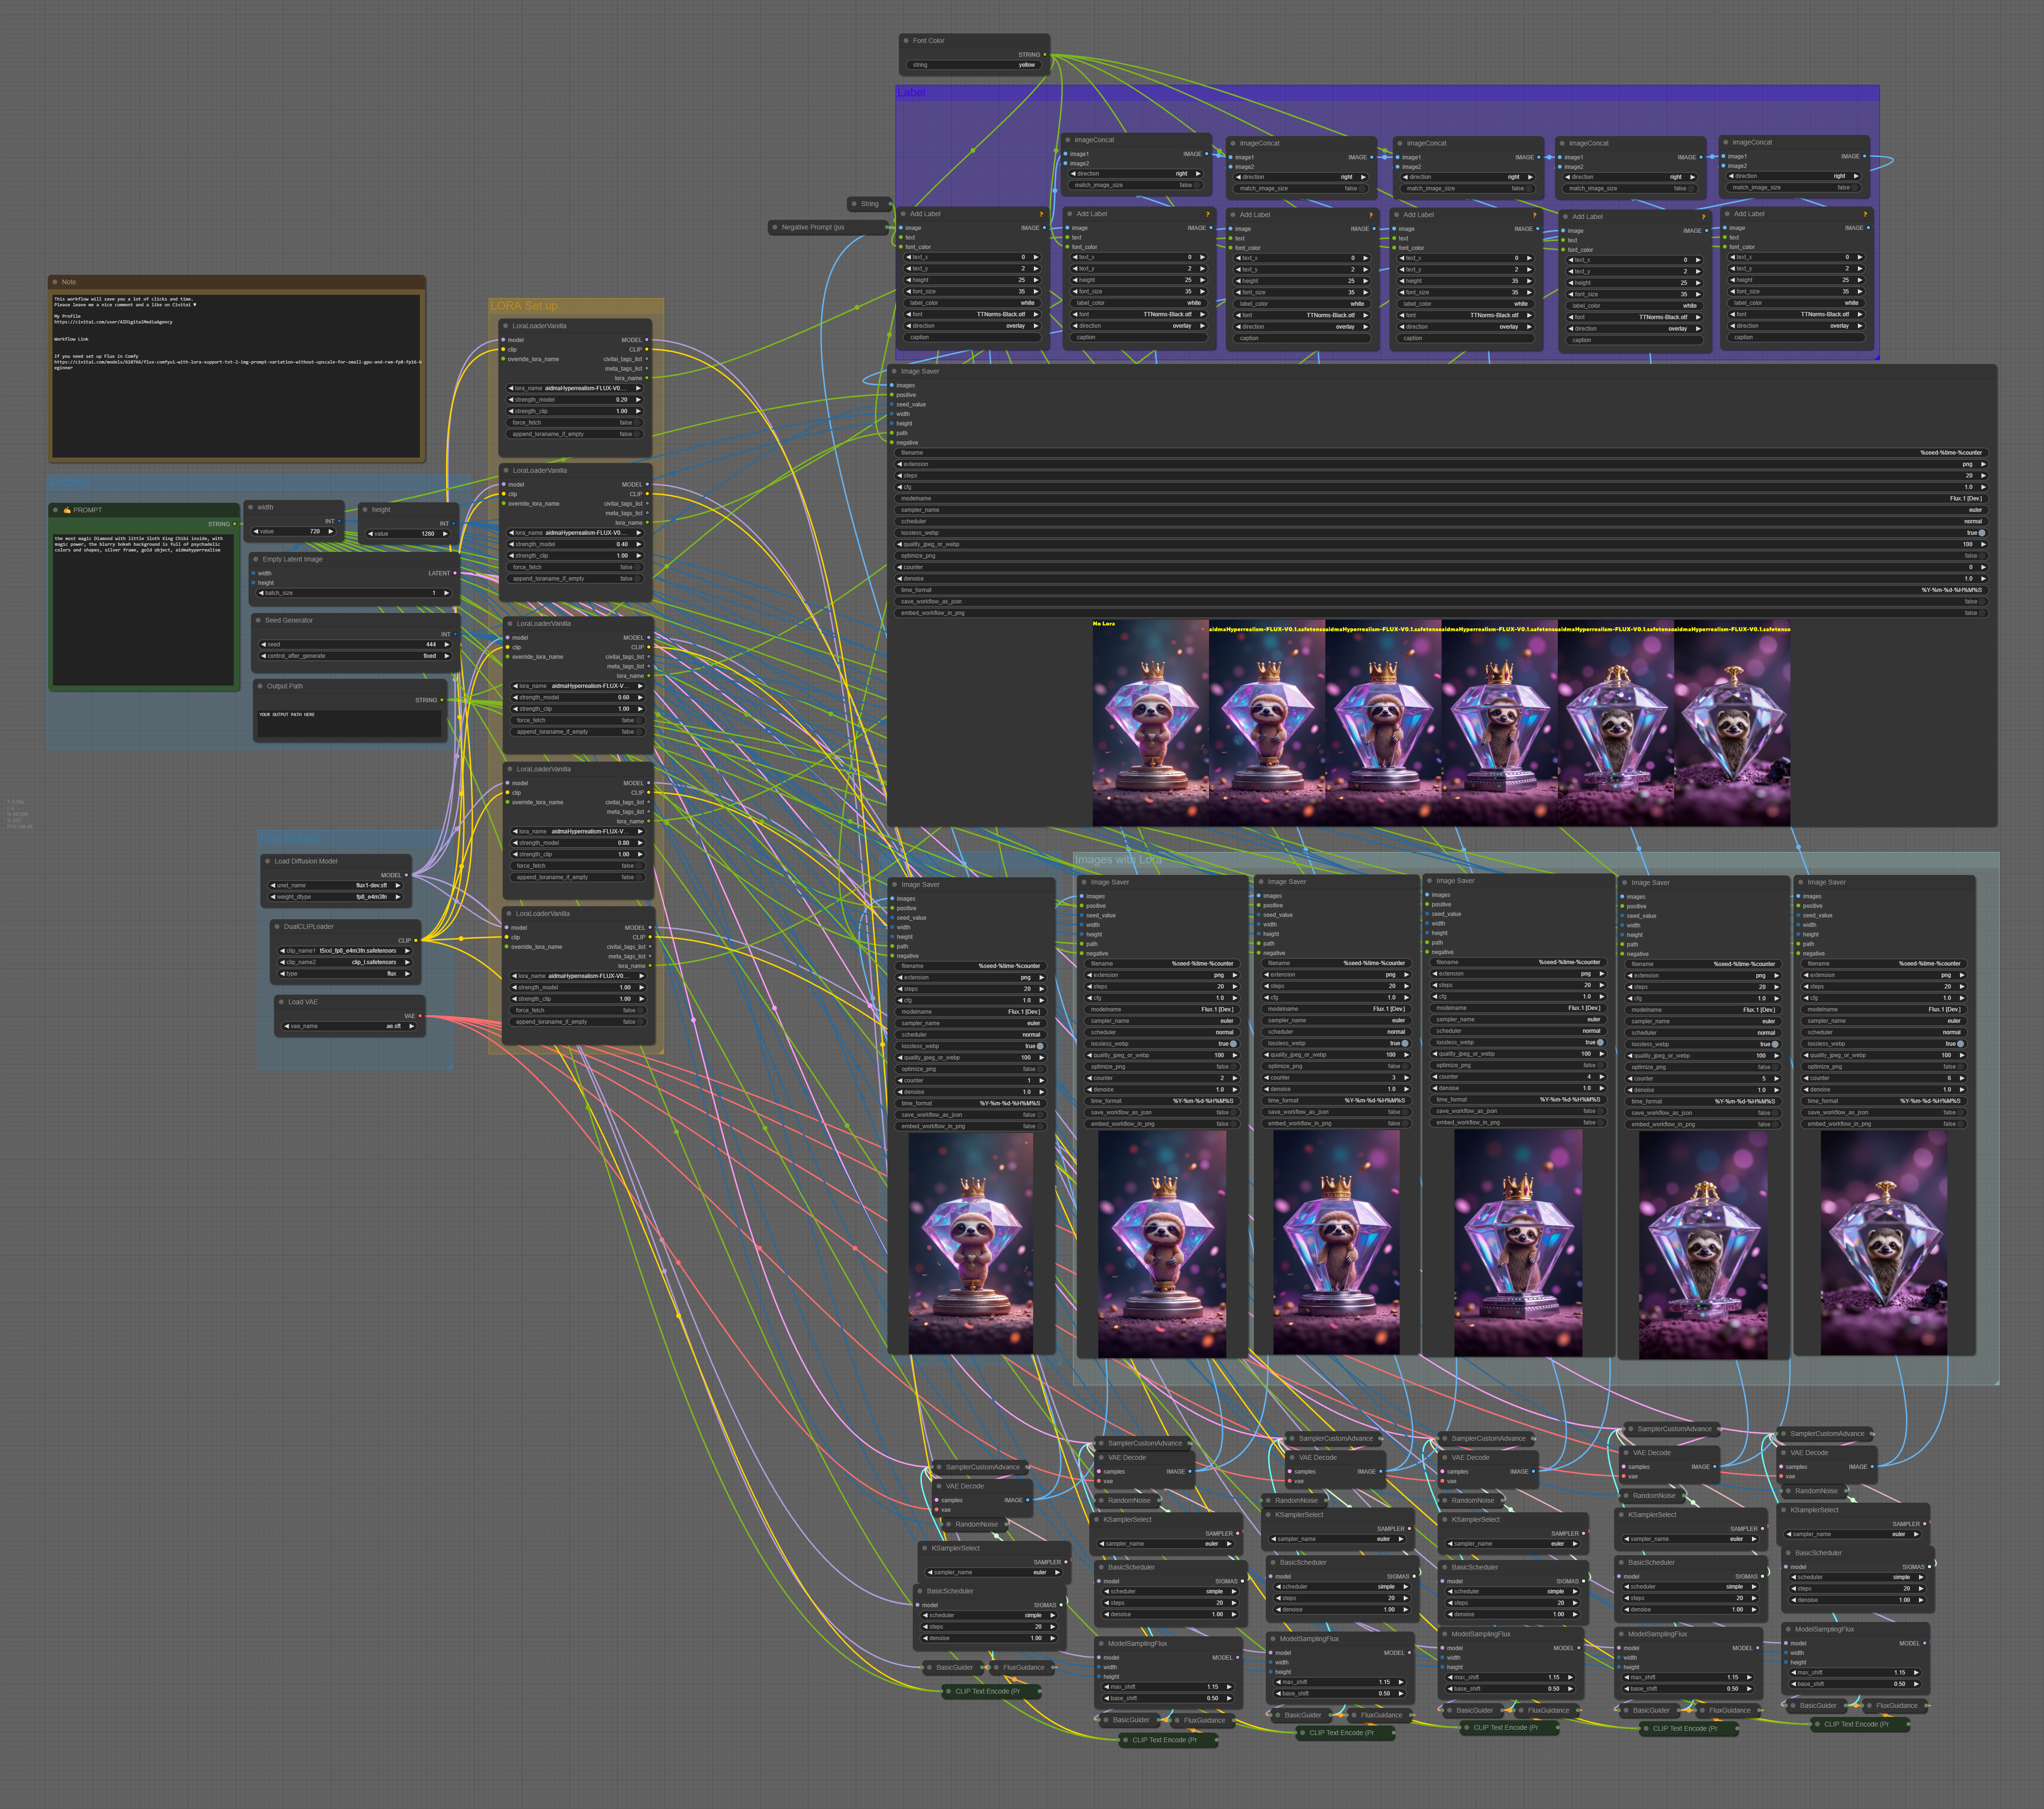This screenshot has width=2044, height=1809.
Task: Toggle lossless_webp in the wide top Image Saver
Action: point(1982,533)
